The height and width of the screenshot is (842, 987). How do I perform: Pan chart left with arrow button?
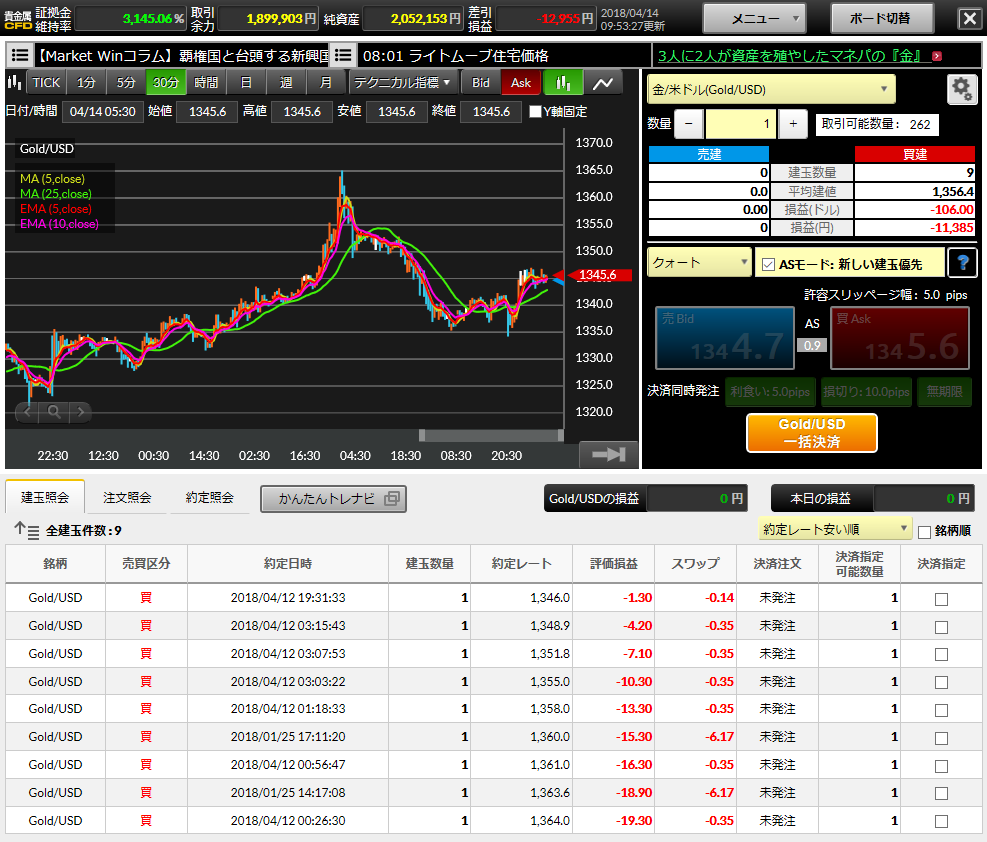tap(27, 412)
